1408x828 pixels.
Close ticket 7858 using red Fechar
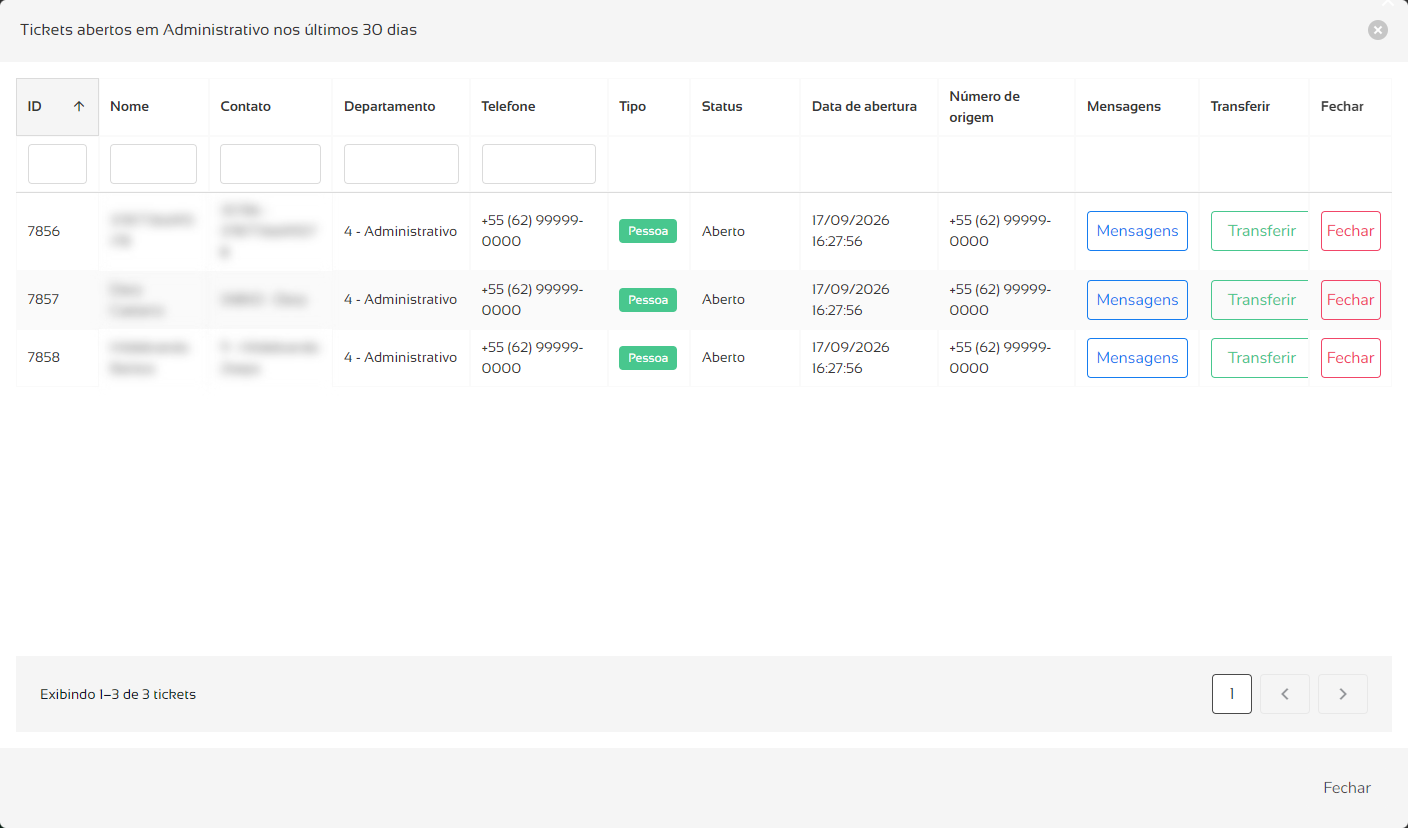point(1351,358)
